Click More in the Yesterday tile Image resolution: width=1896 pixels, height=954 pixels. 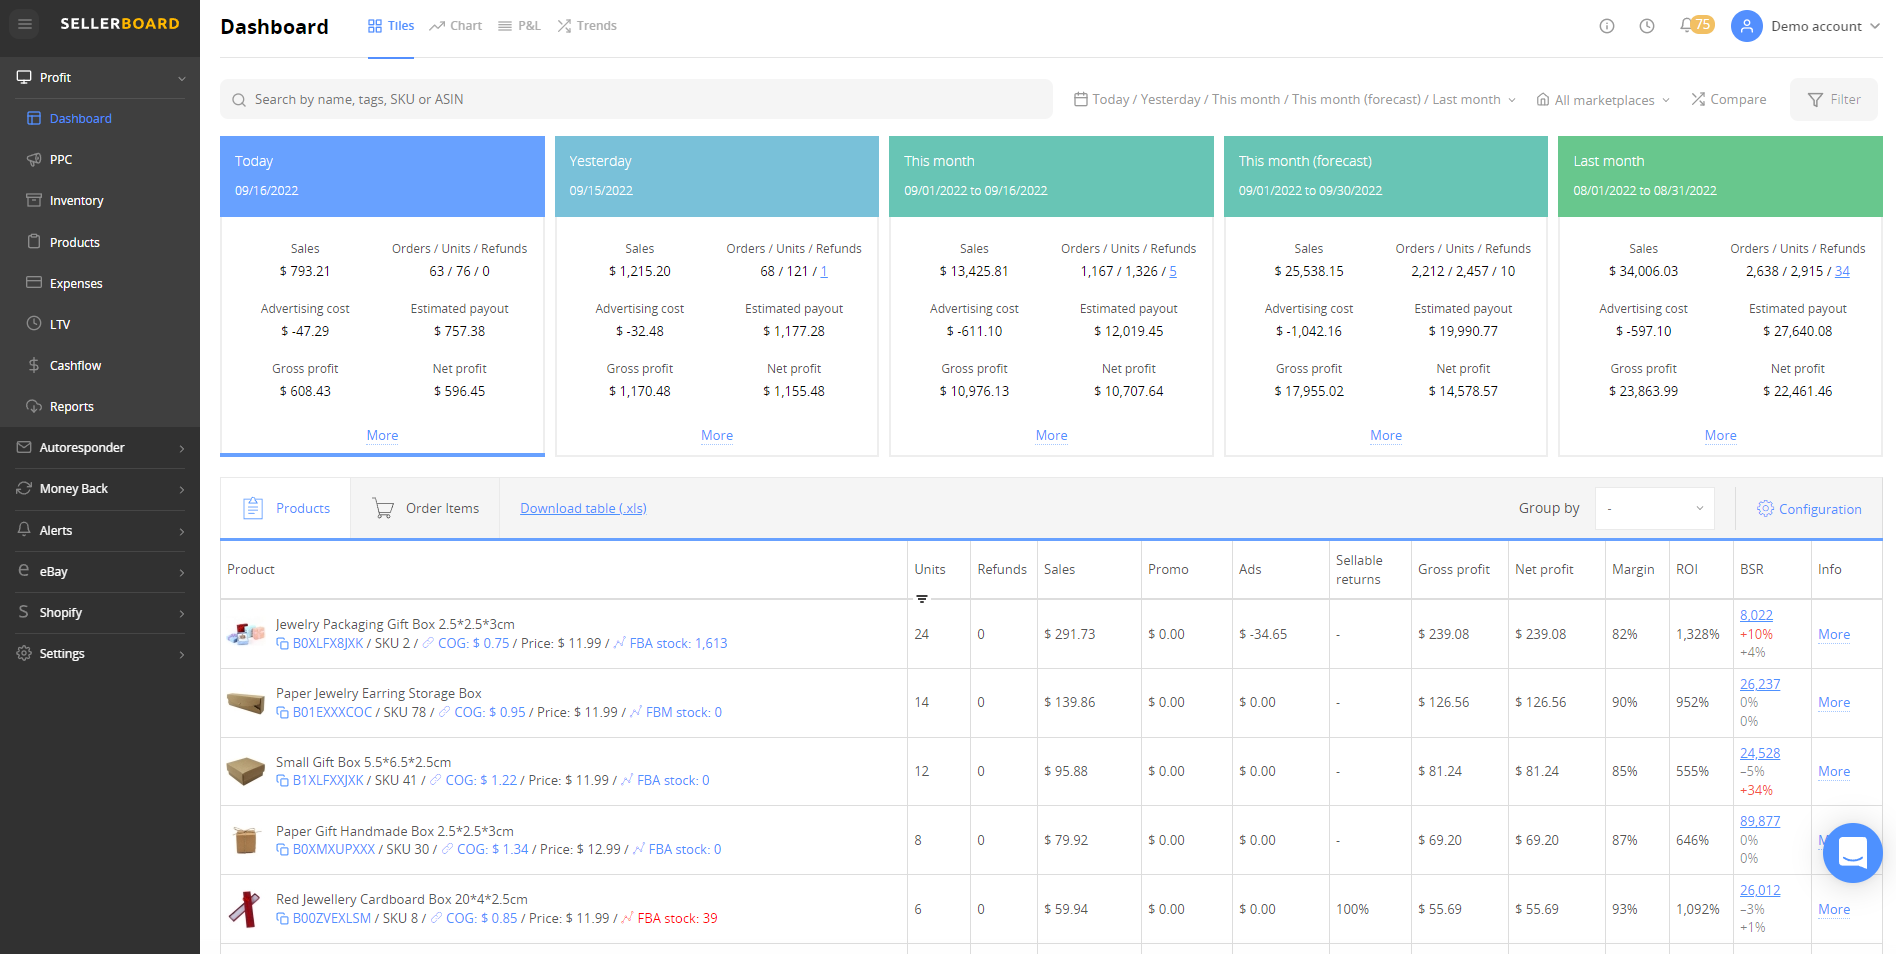tap(717, 435)
